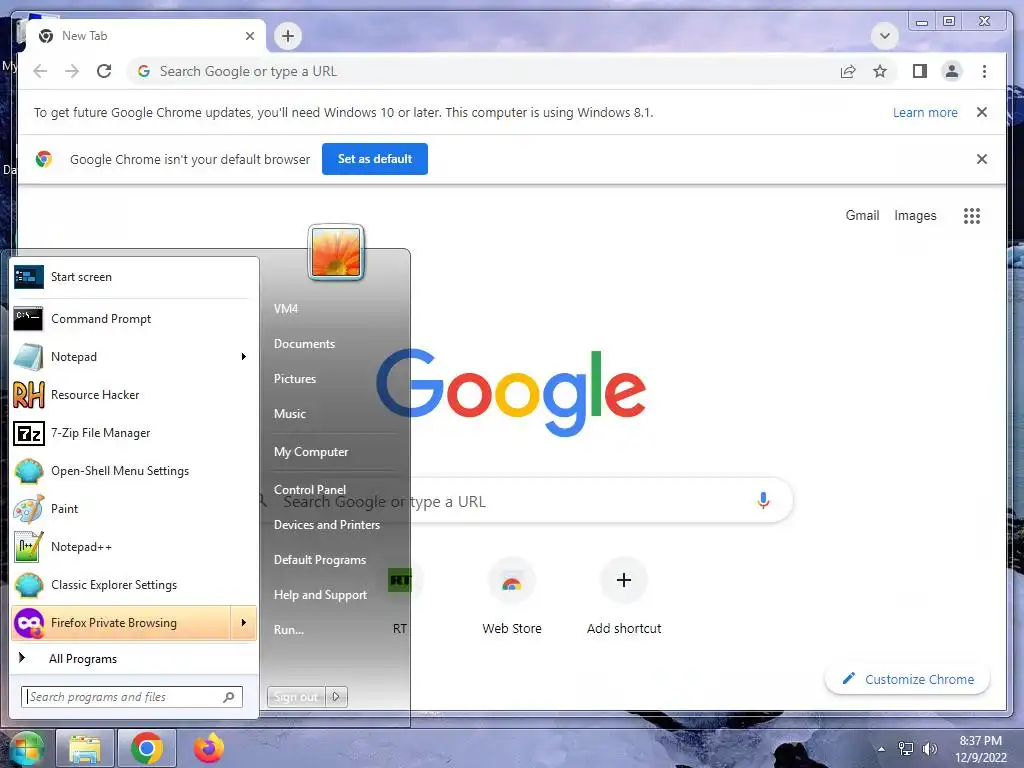Viewport: 1024px width, 768px height.
Task: Reload the page in Chrome
Action: point(104,71)
